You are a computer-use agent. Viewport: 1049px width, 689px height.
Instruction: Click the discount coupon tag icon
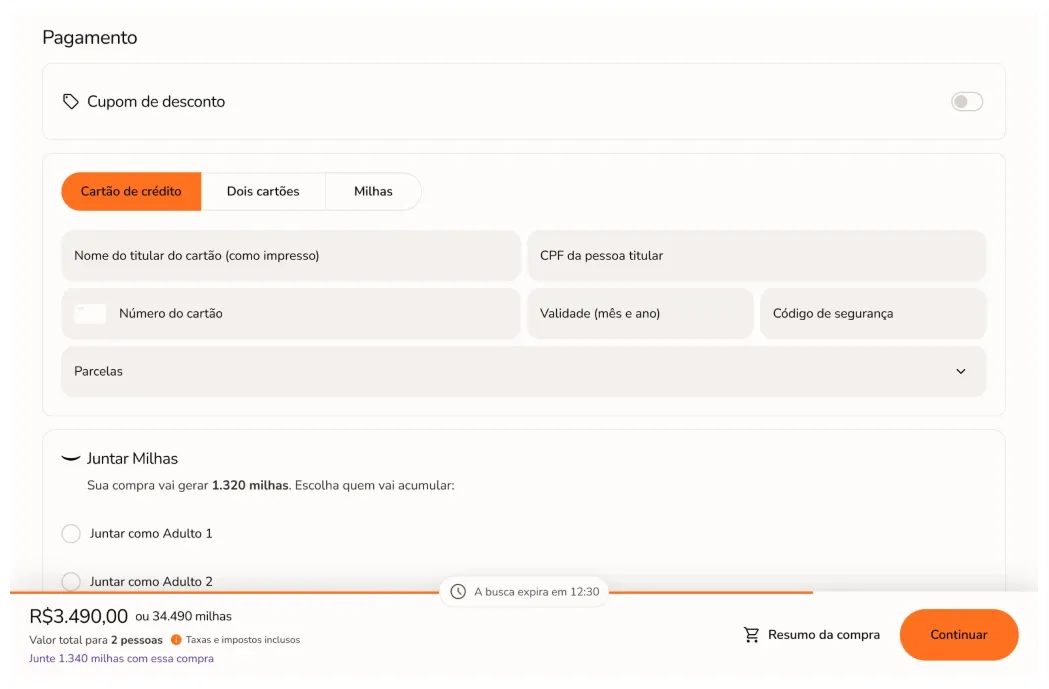[x=70, y=102]
